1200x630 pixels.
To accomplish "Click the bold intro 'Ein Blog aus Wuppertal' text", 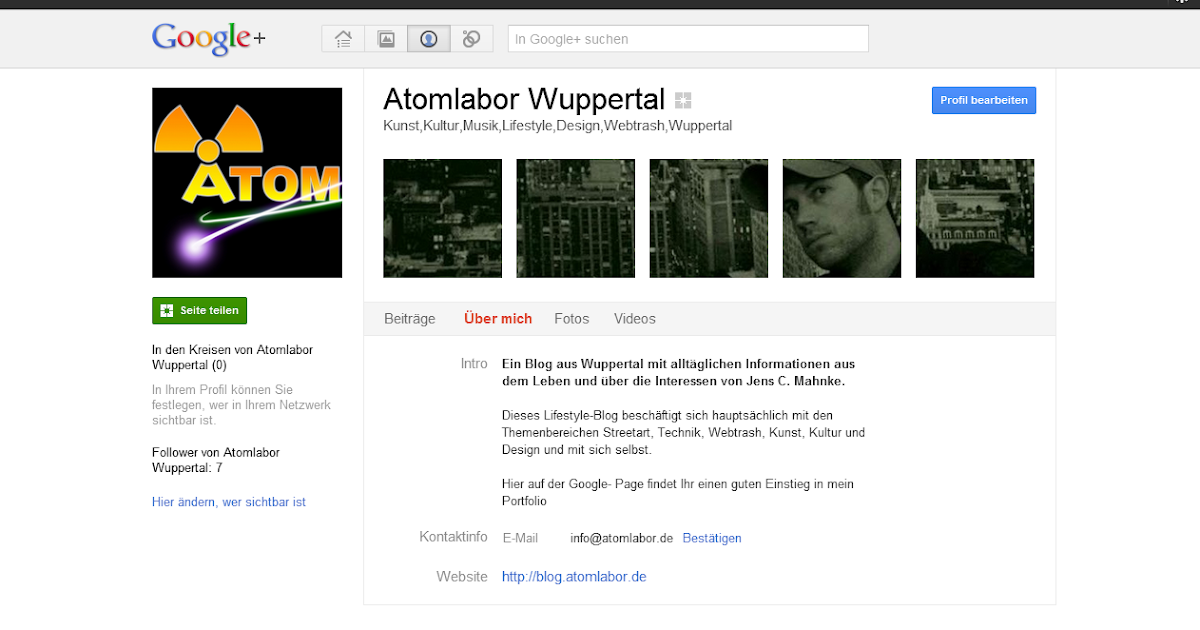I will pos(679,372).
